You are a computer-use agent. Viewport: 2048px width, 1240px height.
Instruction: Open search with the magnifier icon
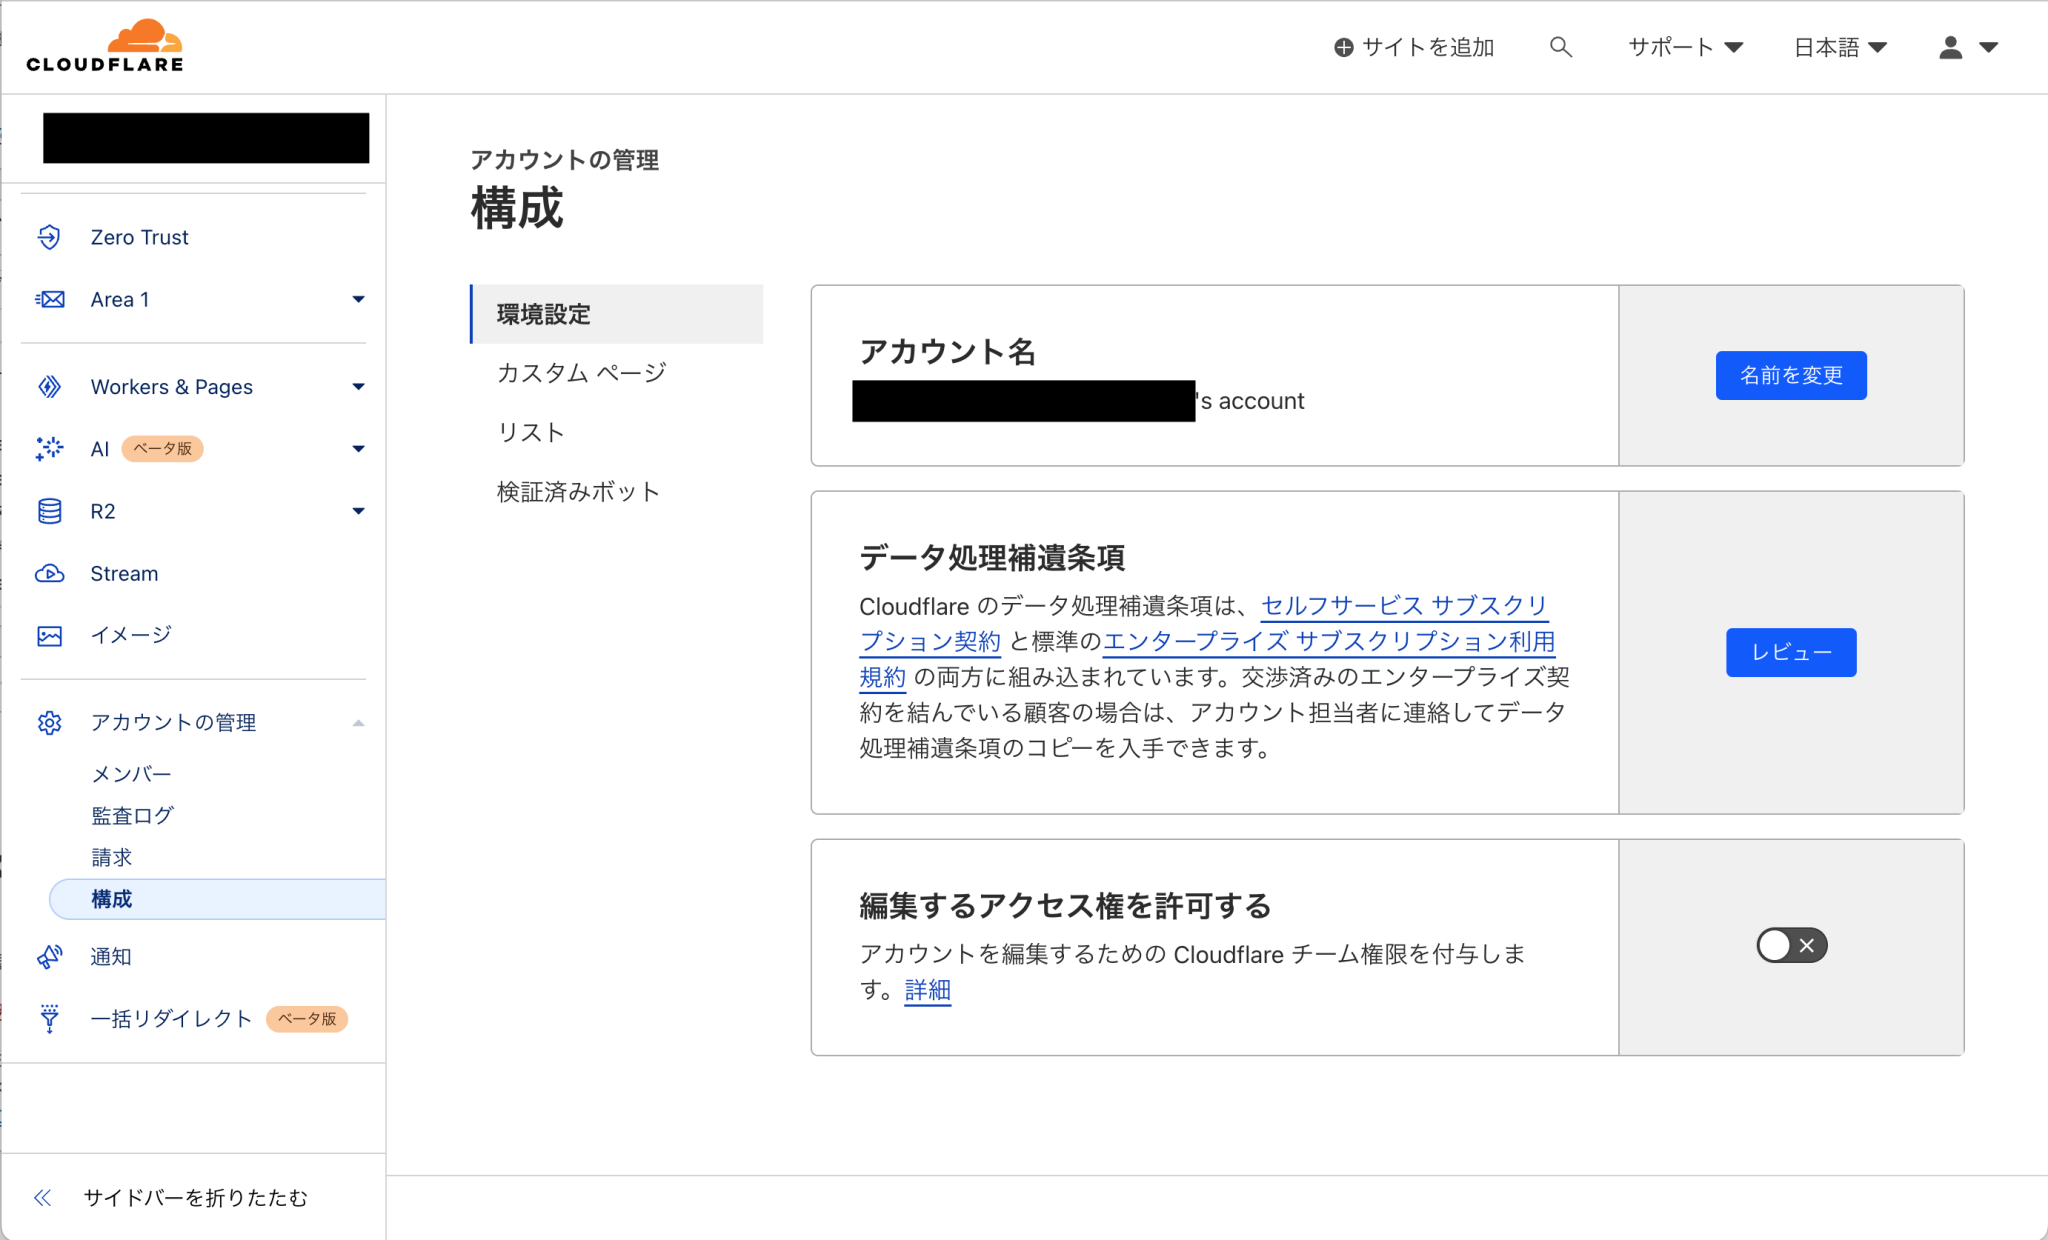click(1560, 47)
